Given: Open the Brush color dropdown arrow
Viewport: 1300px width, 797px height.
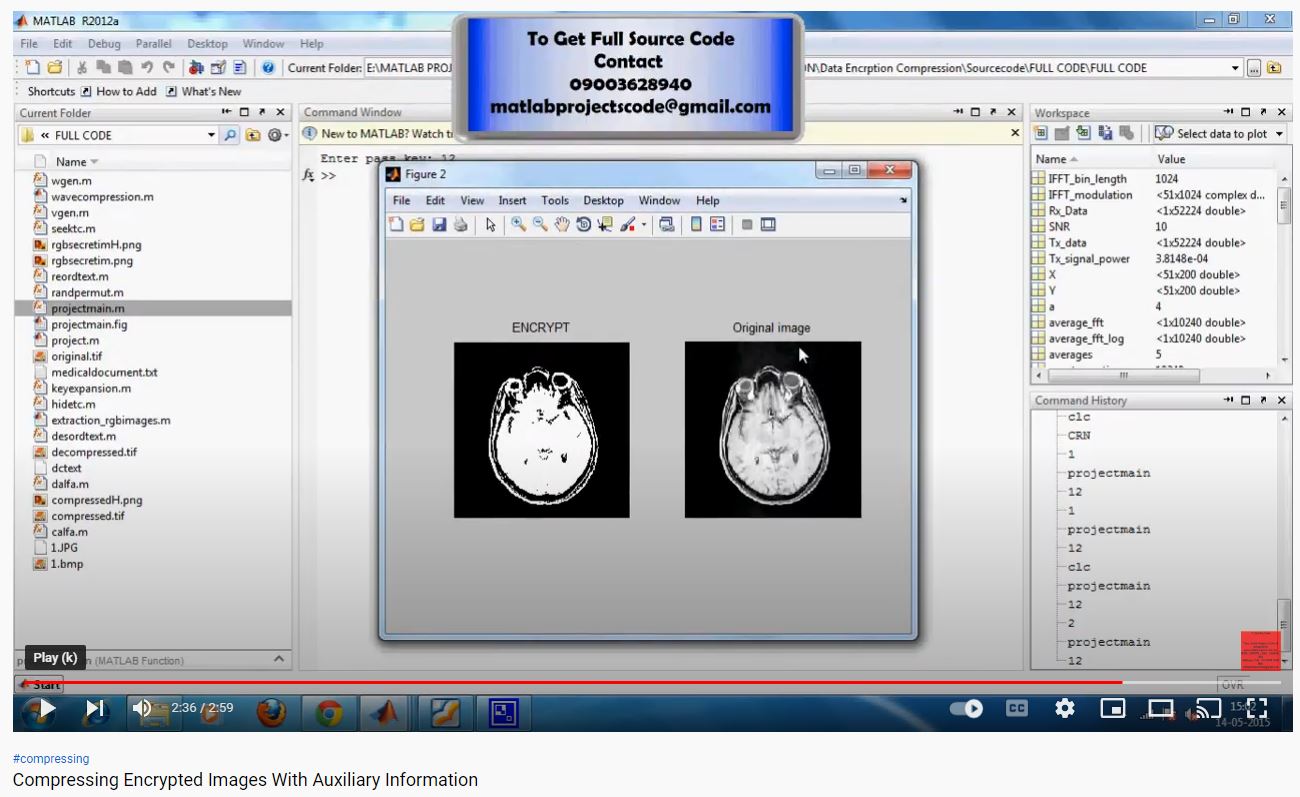Looking at the screenshot, I should coord(644,226).
